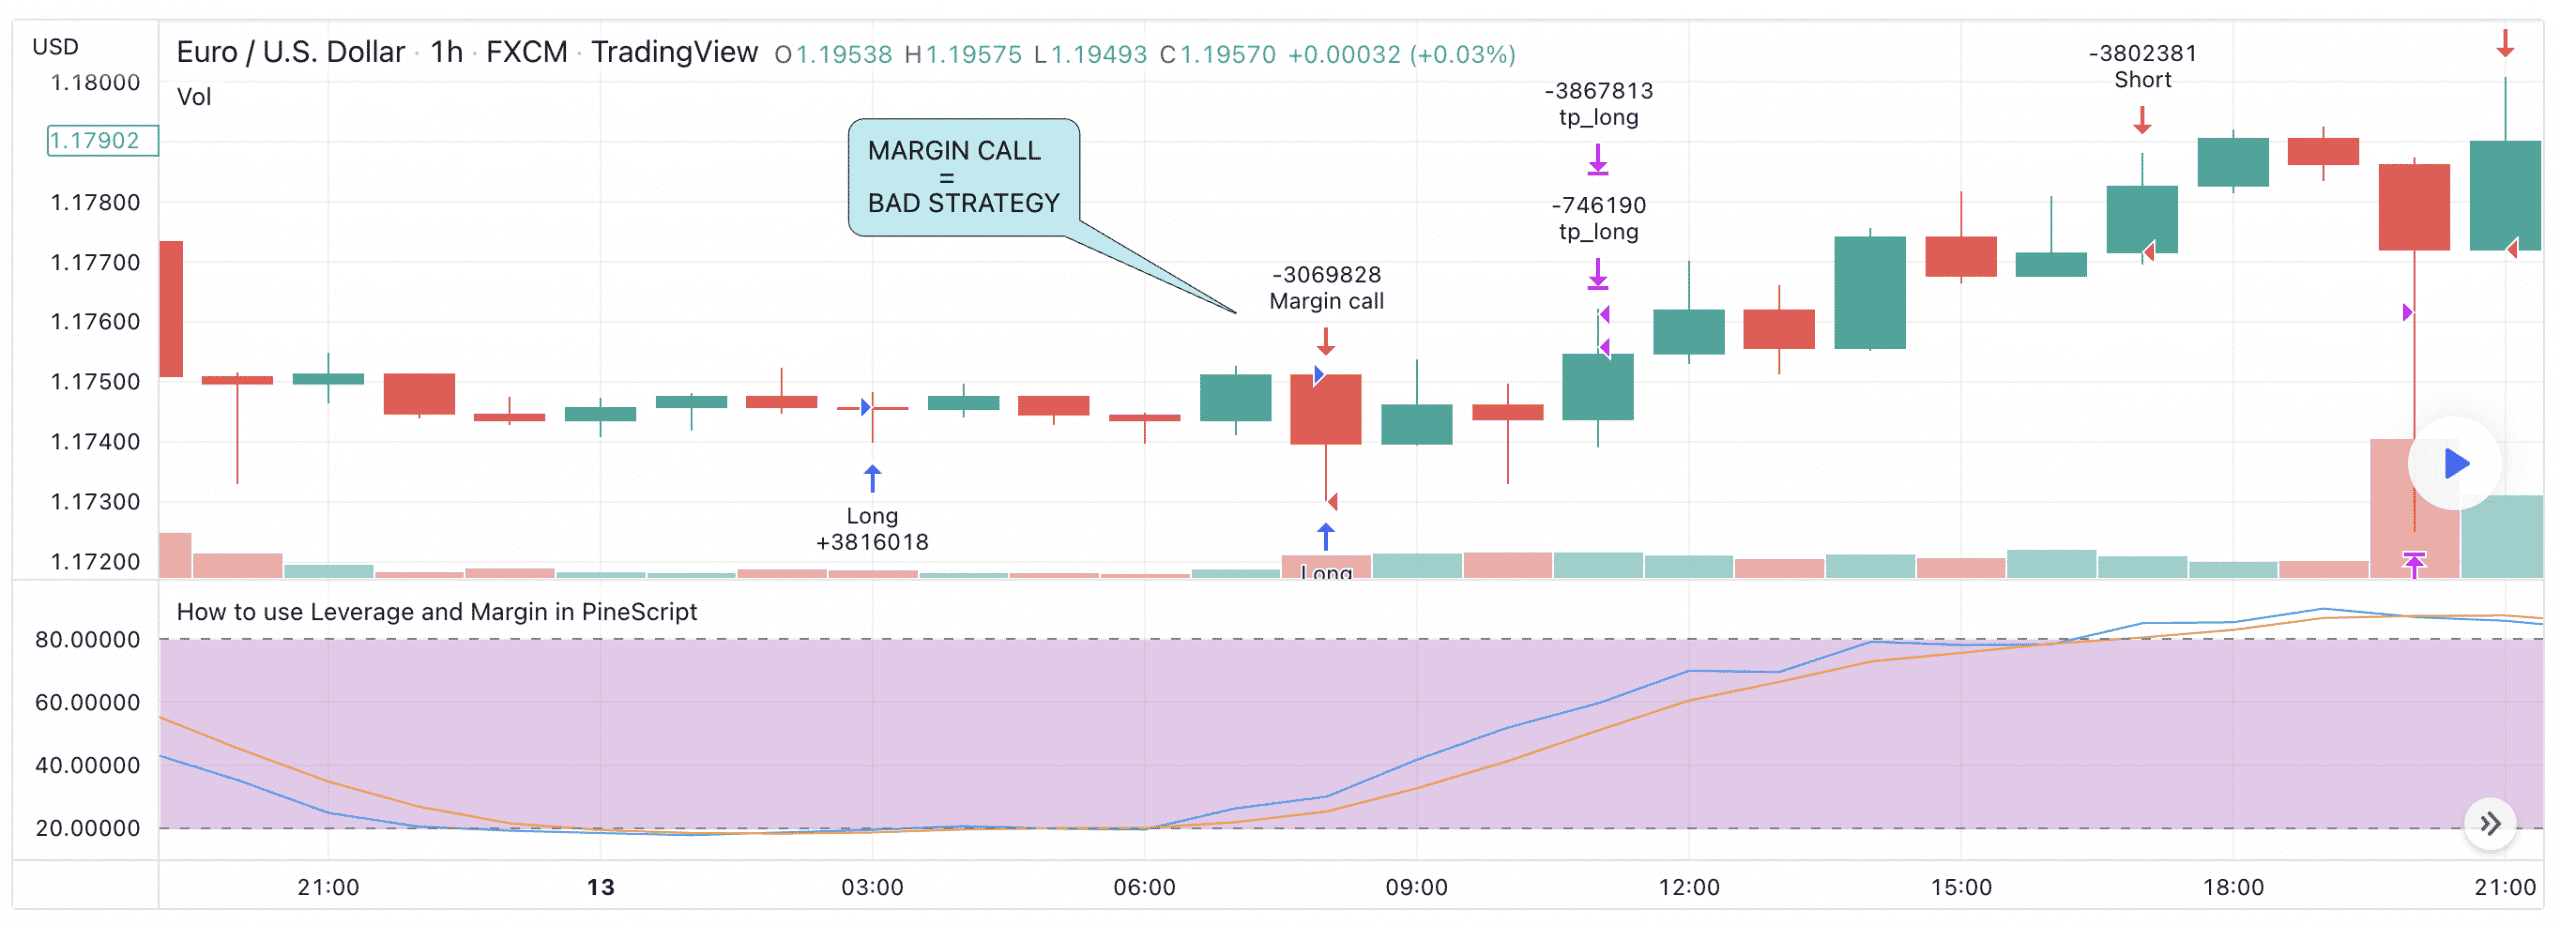
Task: Click the FXCM exchange label
Action: (526, 52)
